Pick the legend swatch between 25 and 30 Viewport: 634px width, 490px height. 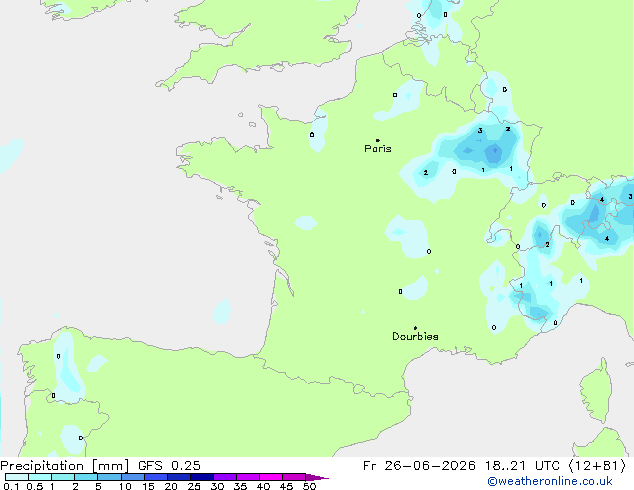[x=202, y=477]
